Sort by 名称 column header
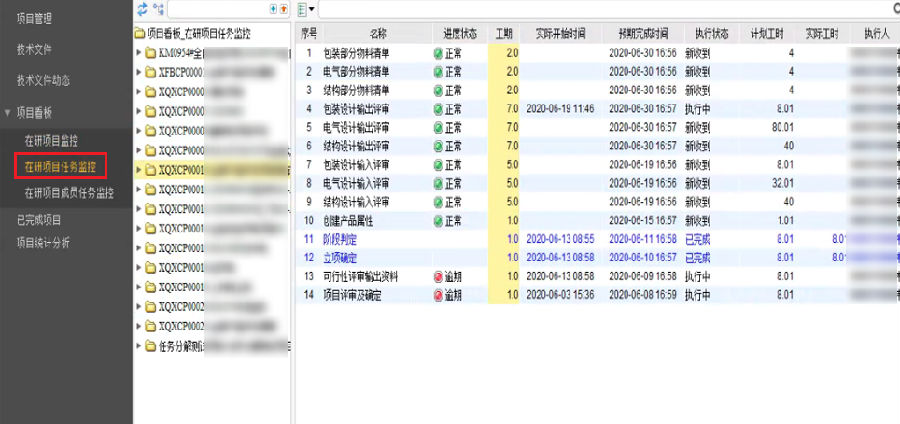The image size is (900, 424). [x=377, y=34]
